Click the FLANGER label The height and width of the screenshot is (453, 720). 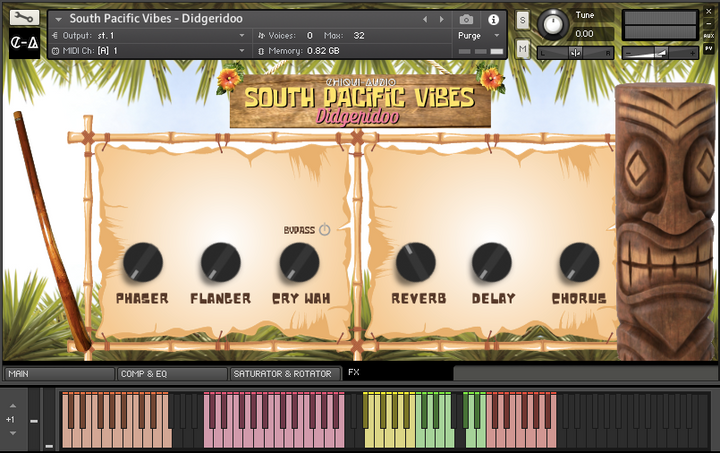click(220, 298)
